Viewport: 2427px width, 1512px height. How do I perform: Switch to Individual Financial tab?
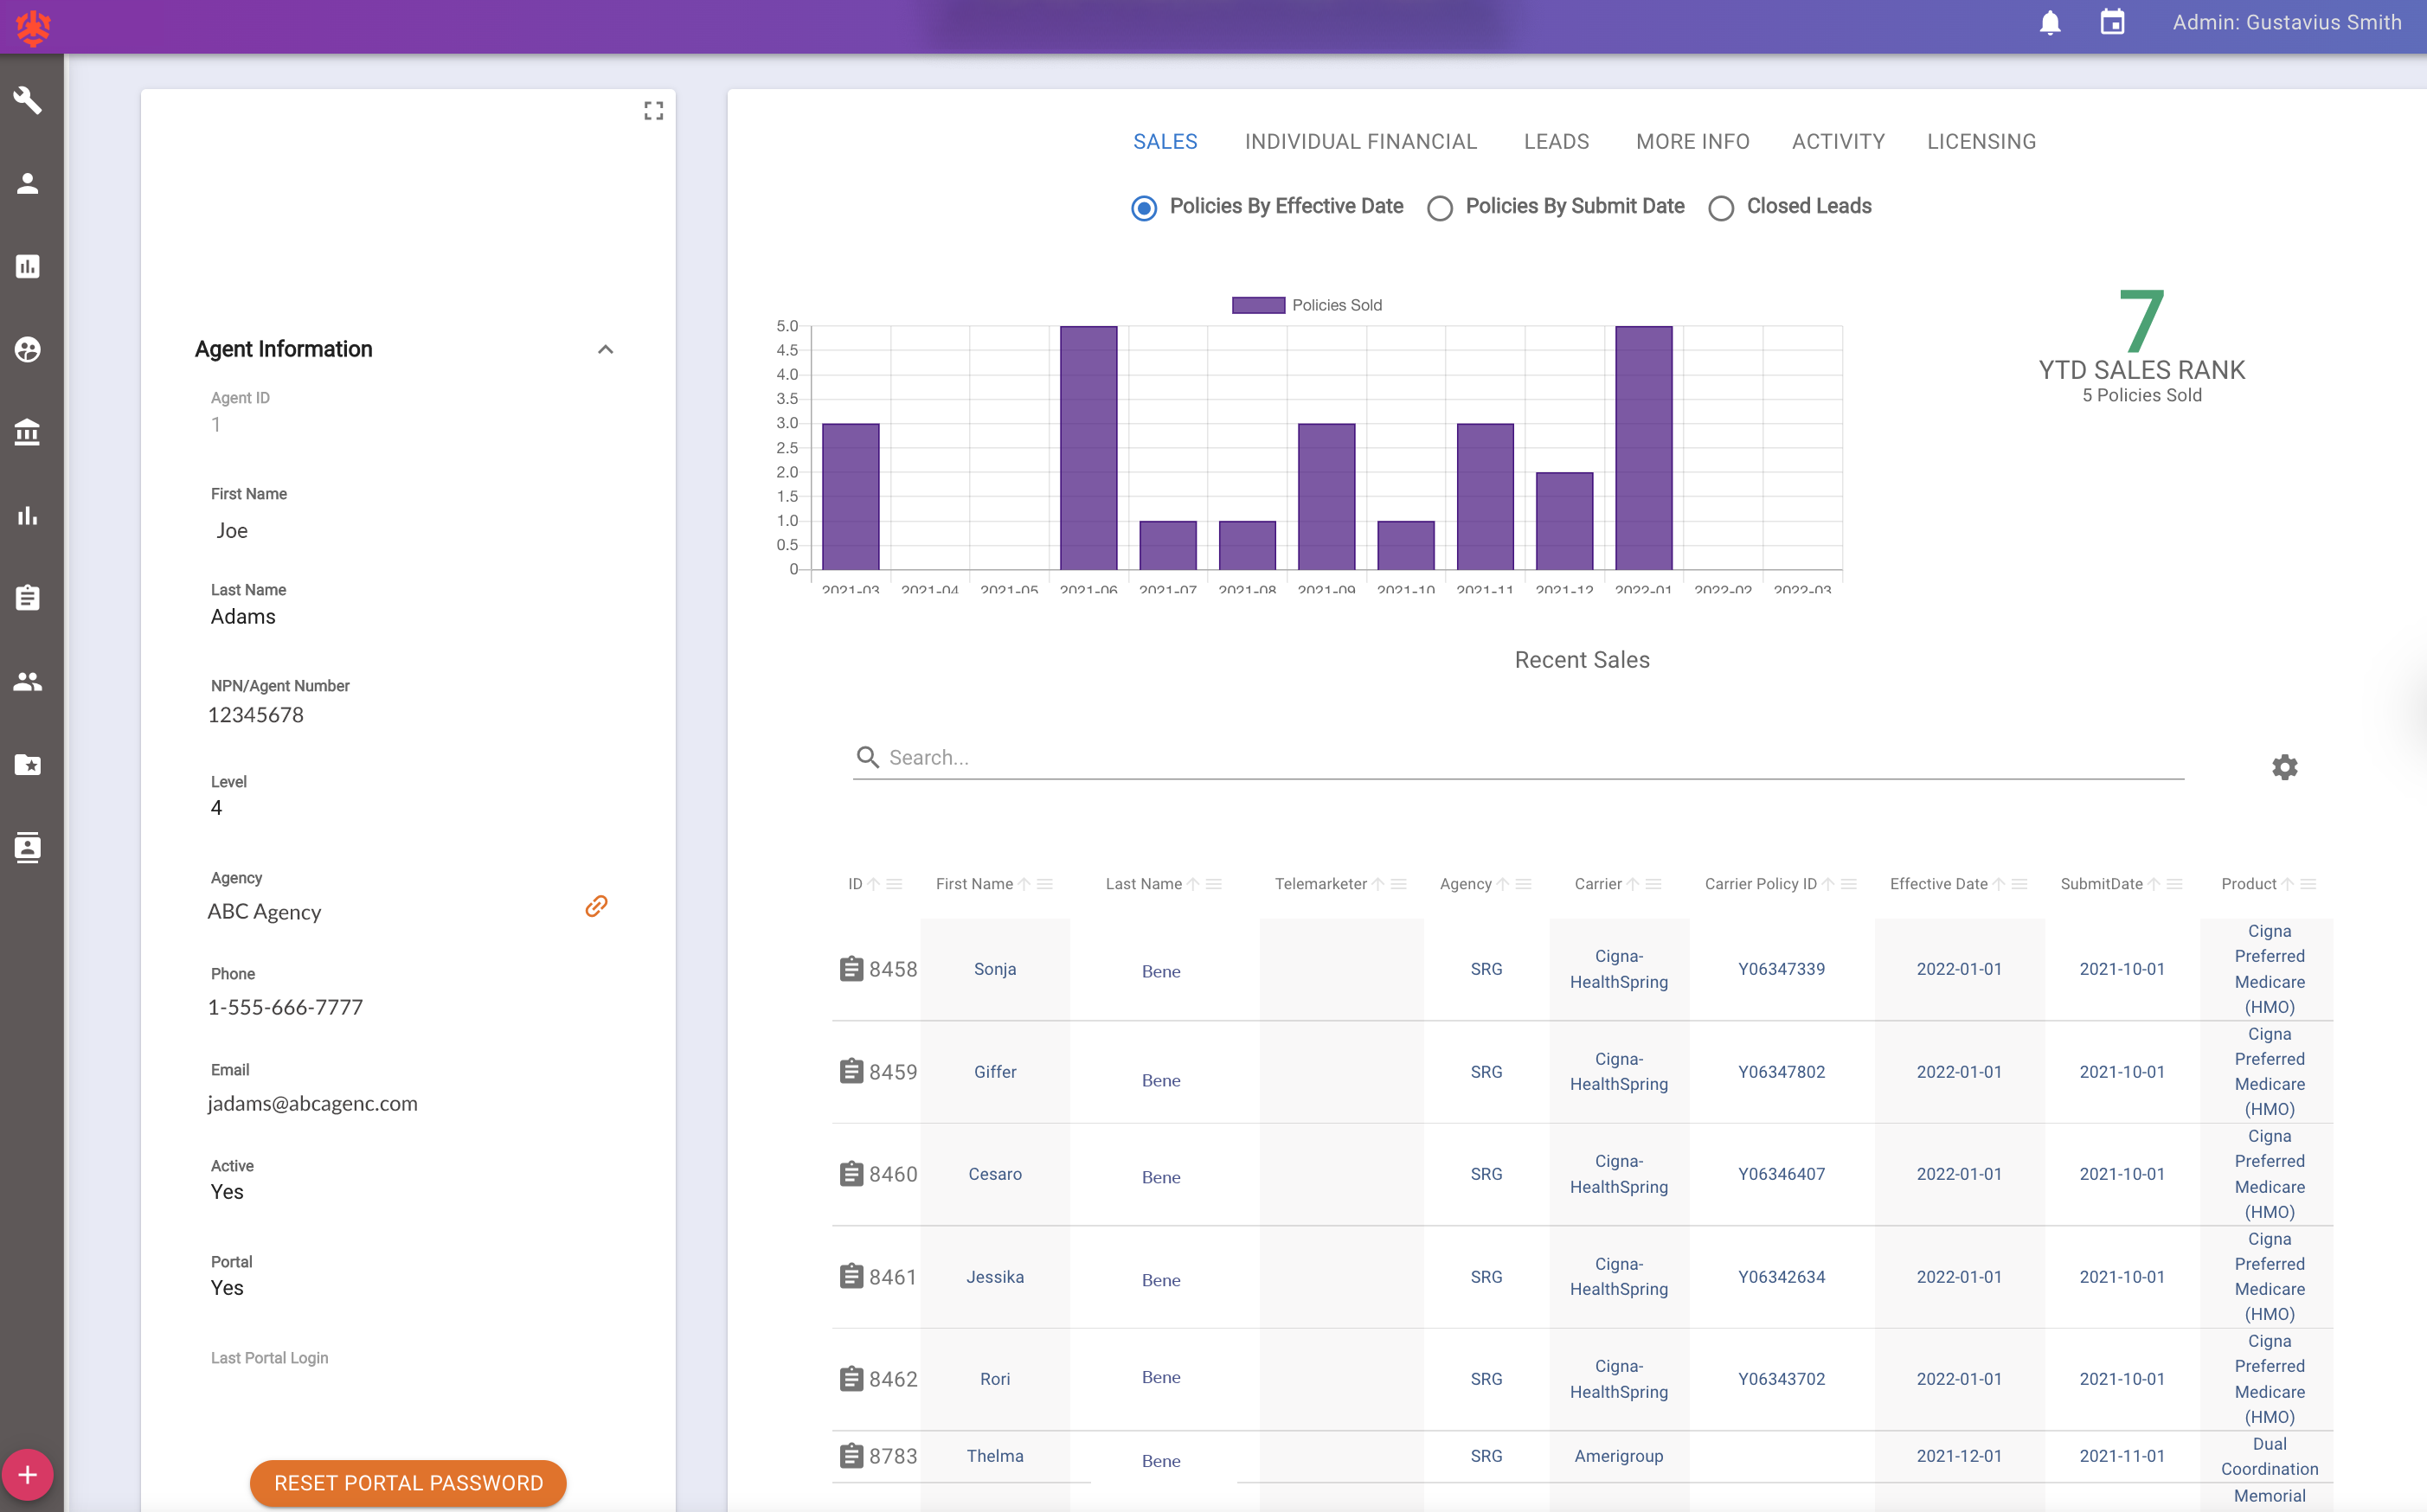click(x=1360, y=142)
